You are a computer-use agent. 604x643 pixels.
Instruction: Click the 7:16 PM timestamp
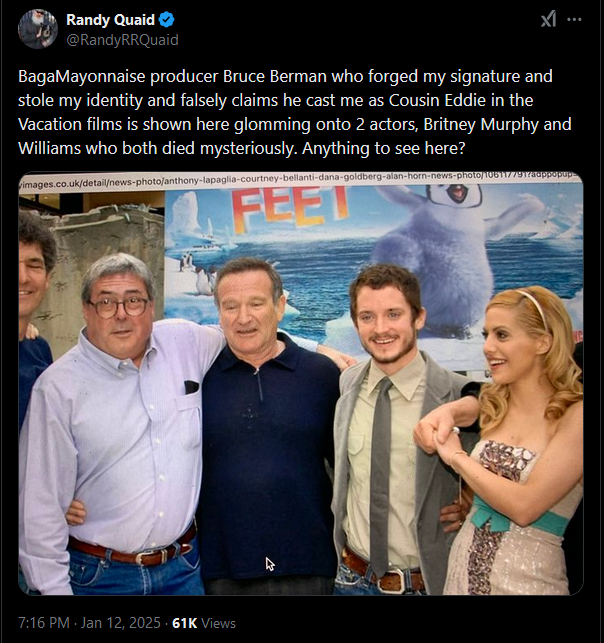point(44,623)
